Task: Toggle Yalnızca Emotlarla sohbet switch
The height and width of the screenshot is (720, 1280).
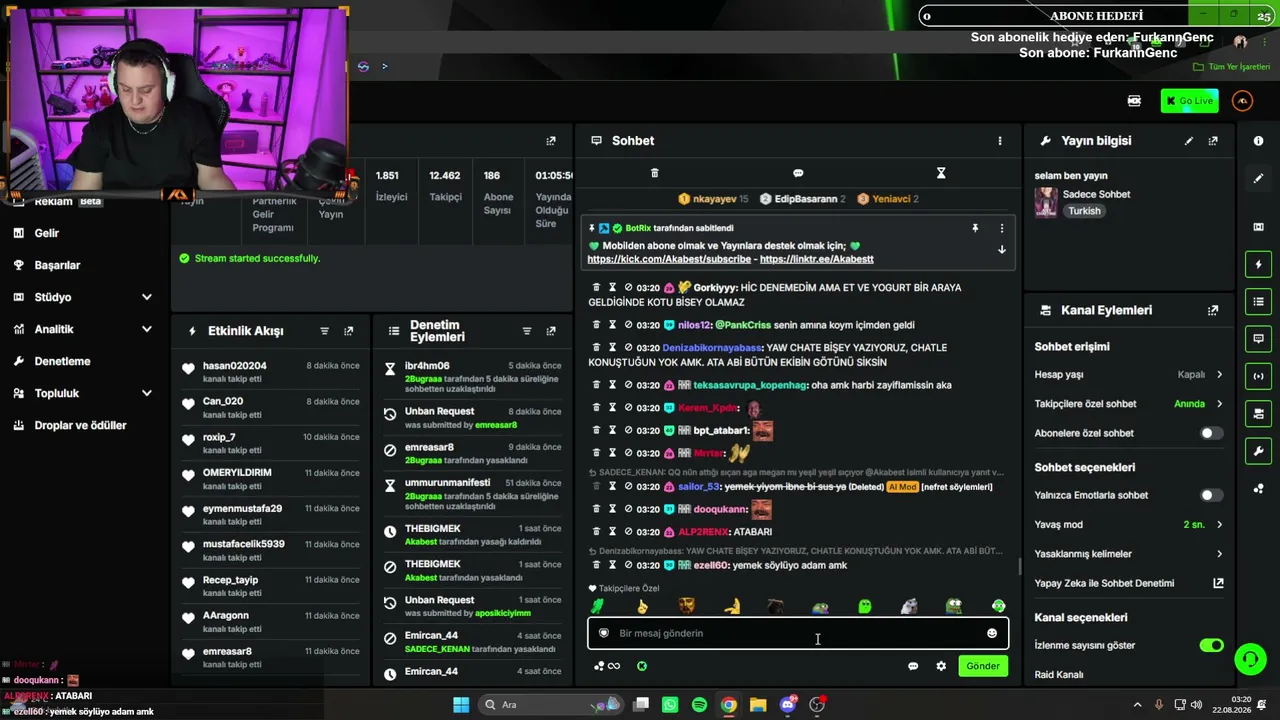Action: point(1210,495)
